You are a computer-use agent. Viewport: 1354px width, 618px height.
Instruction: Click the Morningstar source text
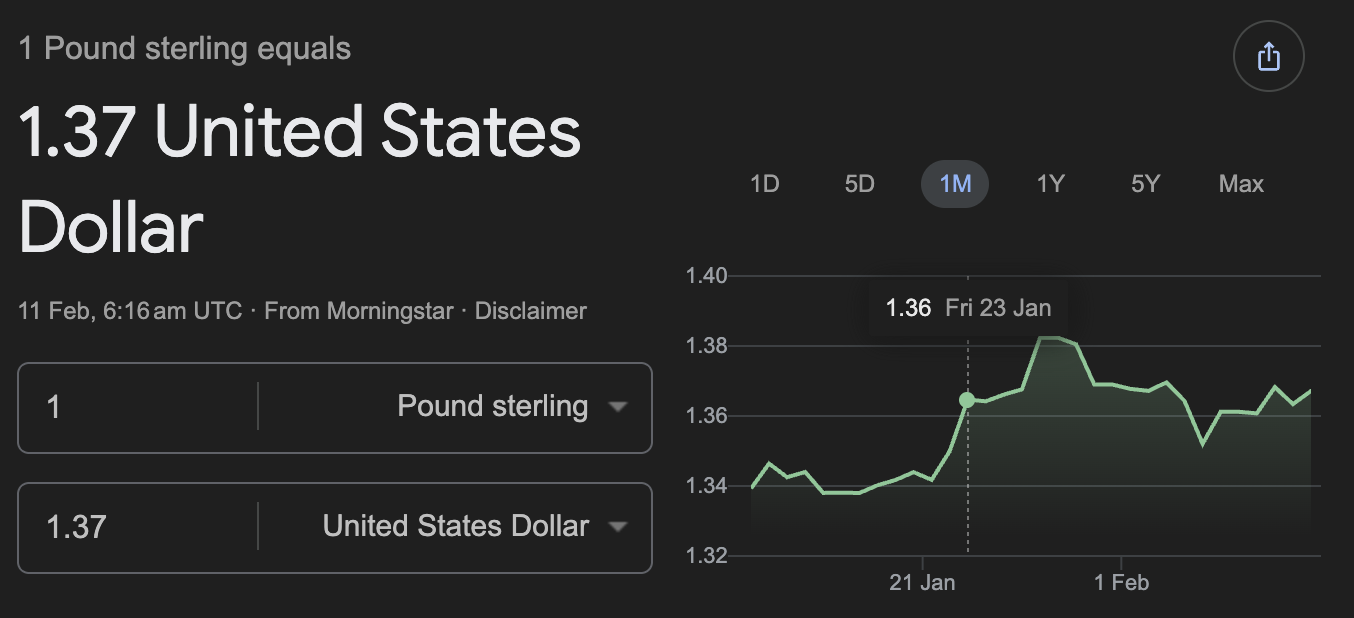358,311
